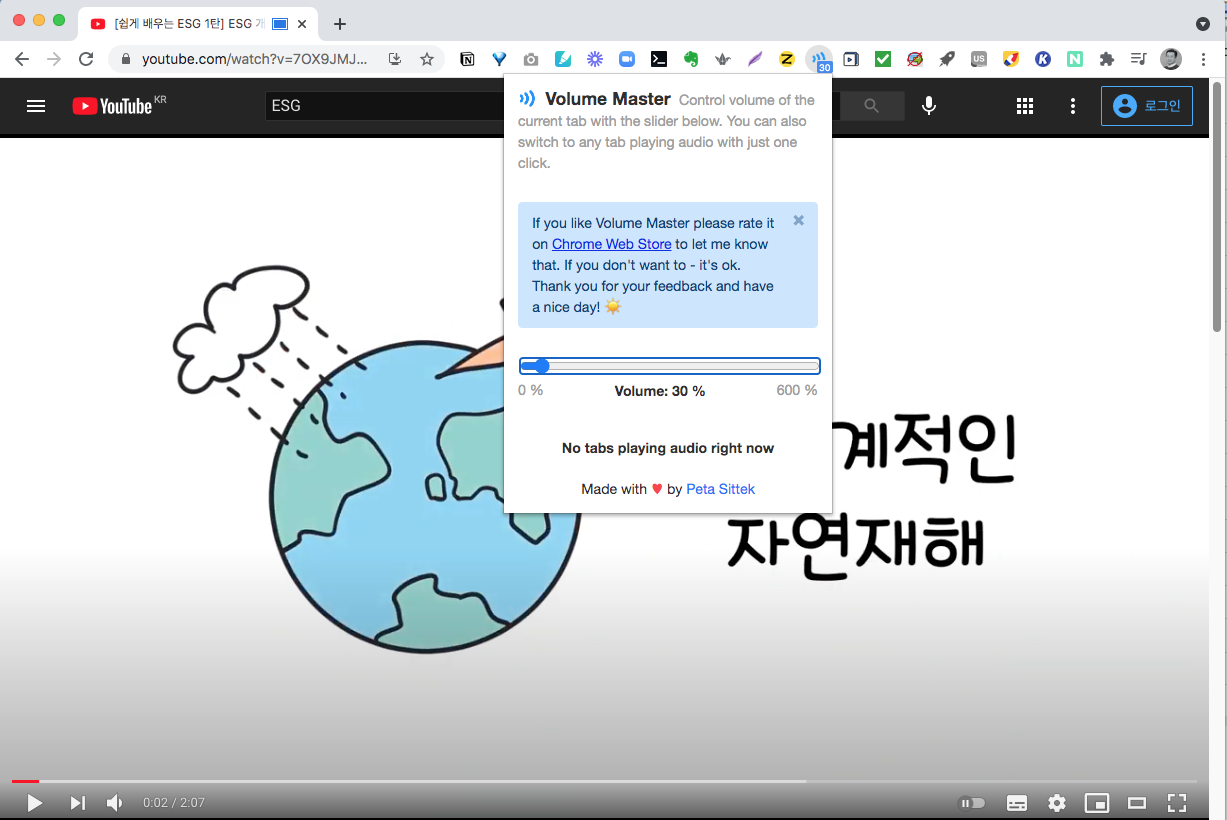Open a new browser tab
The height and width of the screenshot is (820, 1227).
[x=340, y=24]
